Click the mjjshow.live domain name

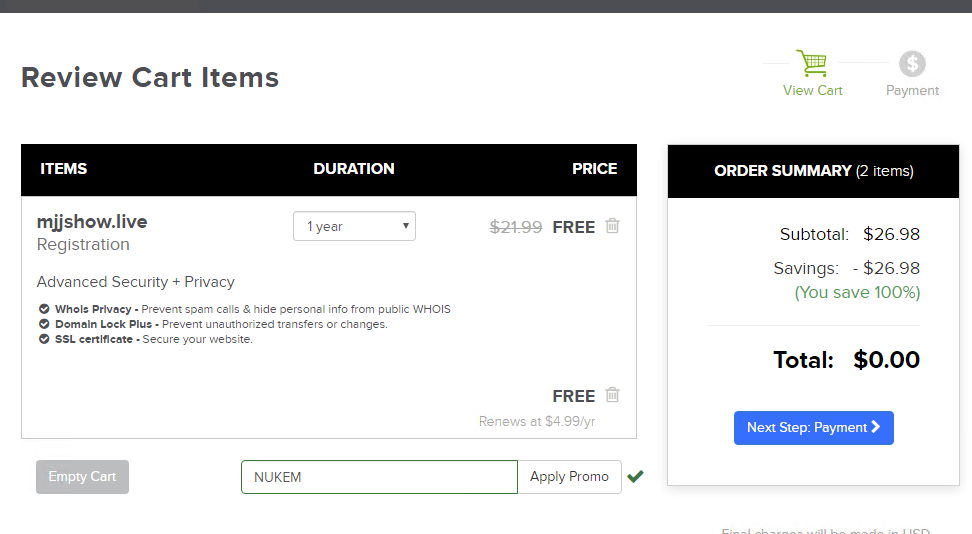point(92,222)
